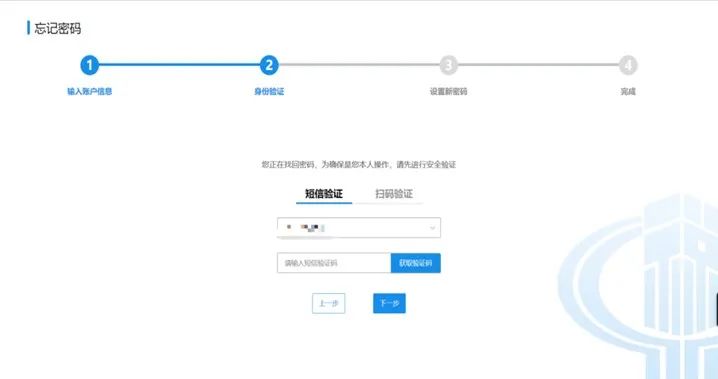Select the 设置新密码 step label
Viewport: 718px width, 379px height.
click(448, 92)
